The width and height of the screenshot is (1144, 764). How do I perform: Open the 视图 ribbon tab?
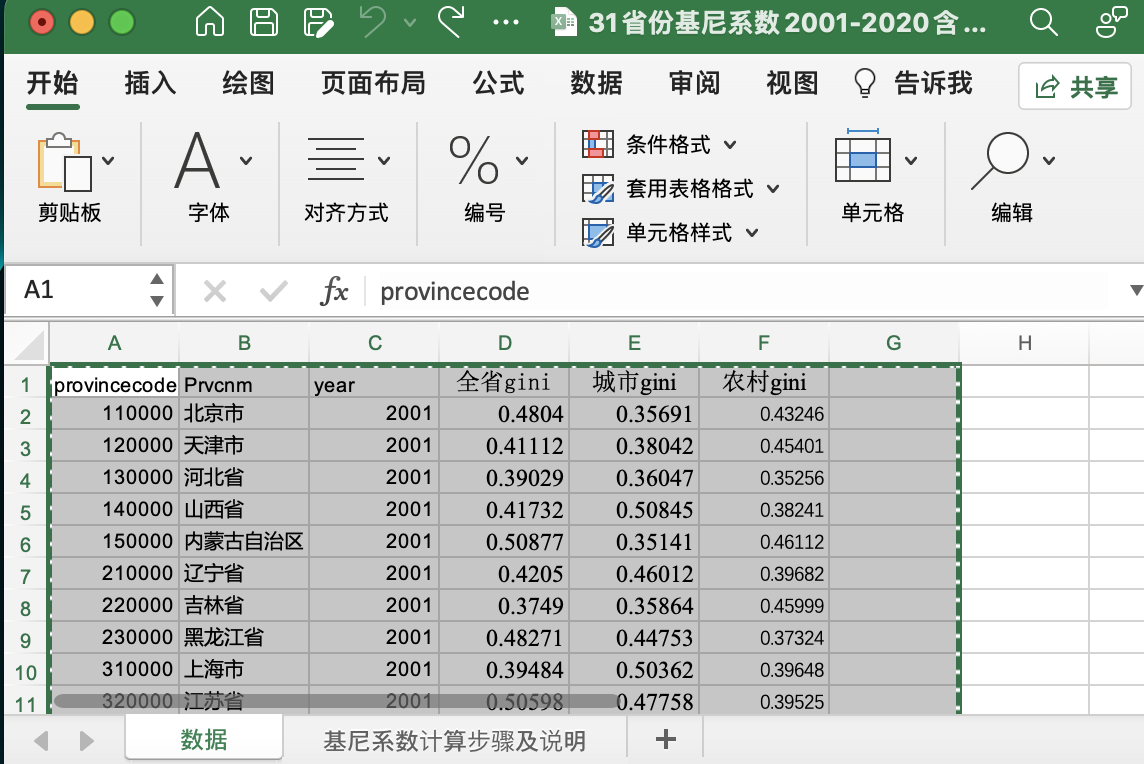click(x=792, y=83)
